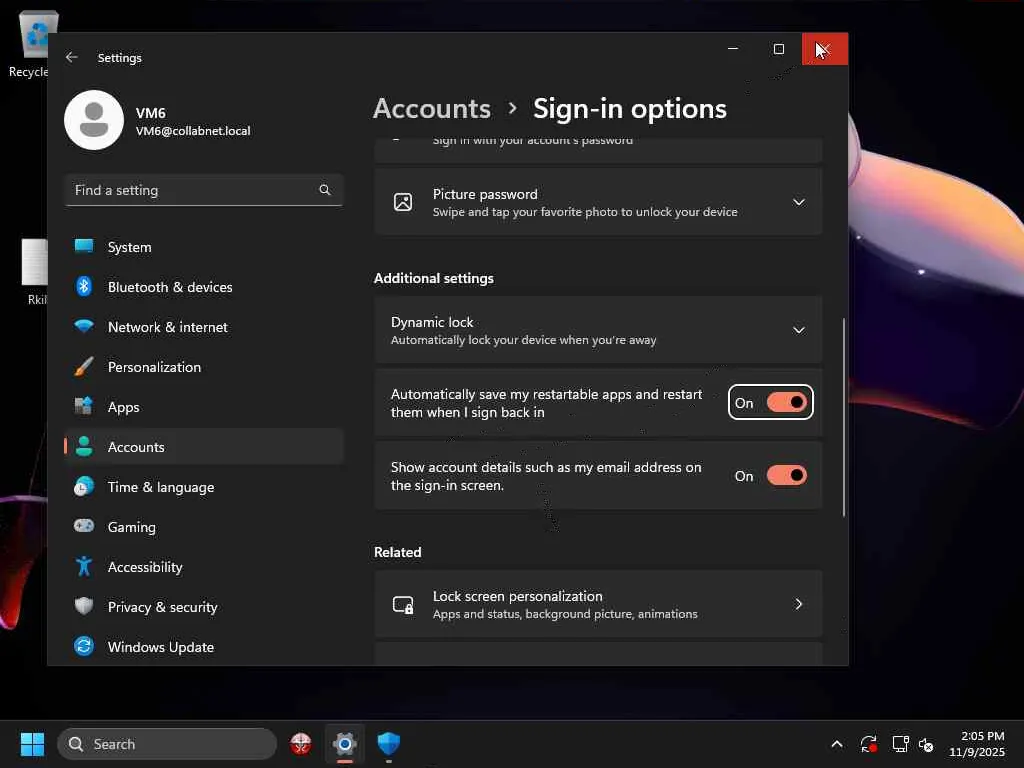This screenshot has width=1024, height=768.
Task: Expand the Dynamic lock chevron
Action: (x=798, y=330)
